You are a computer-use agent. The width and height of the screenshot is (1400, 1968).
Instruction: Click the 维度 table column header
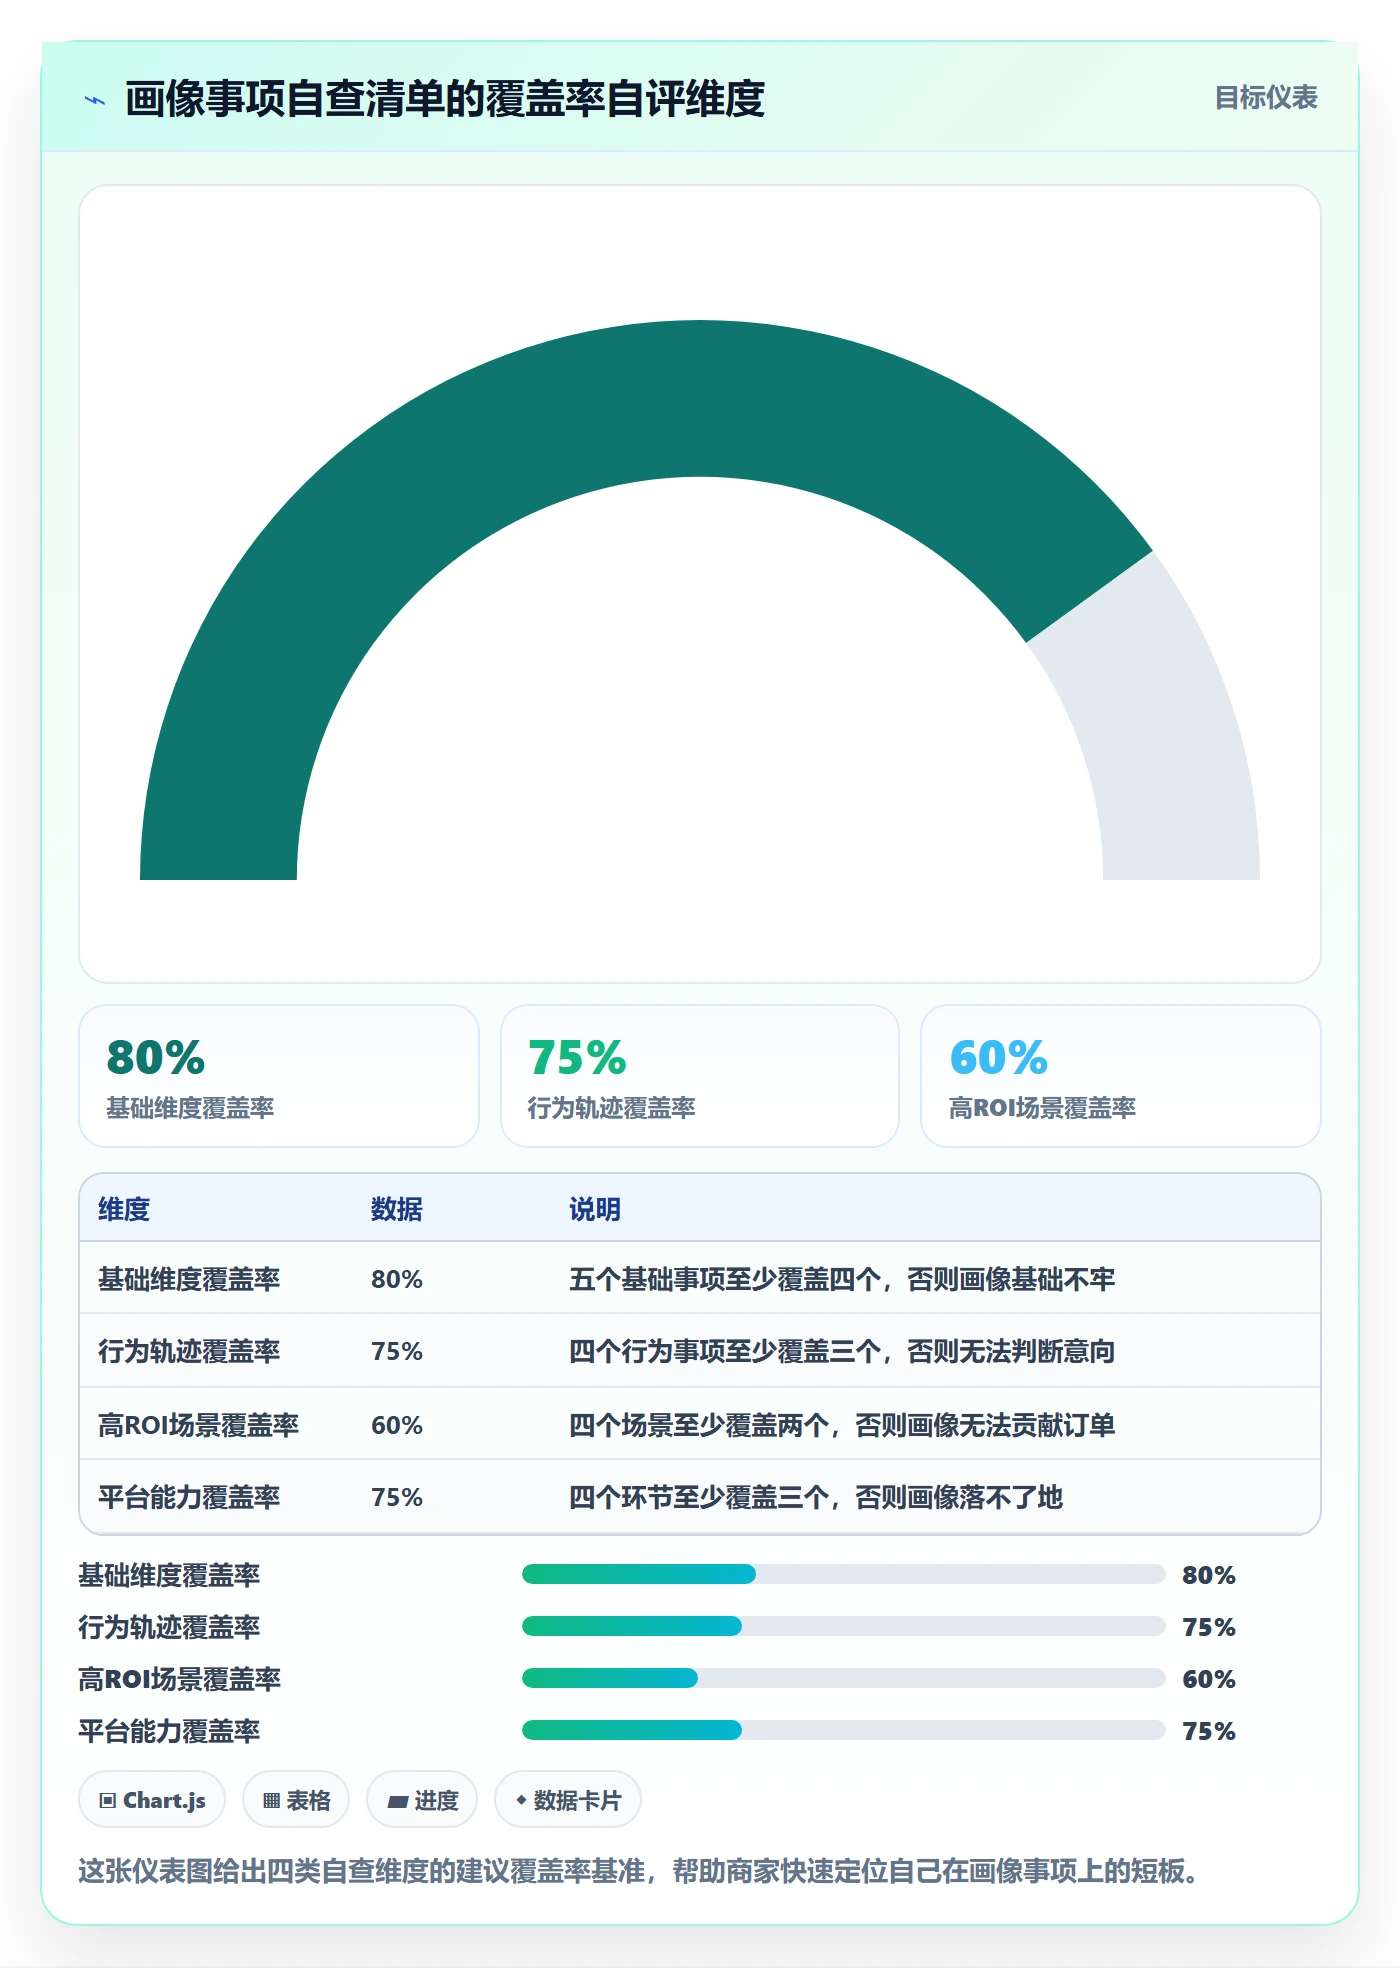coord(124,1209)
